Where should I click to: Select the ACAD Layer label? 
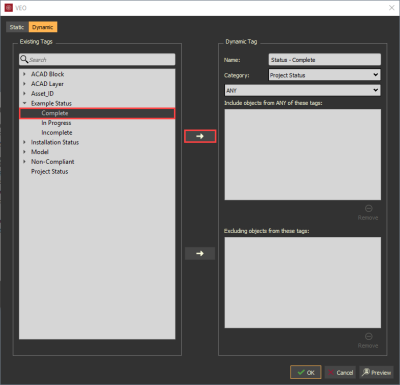(x=47, y=84)
